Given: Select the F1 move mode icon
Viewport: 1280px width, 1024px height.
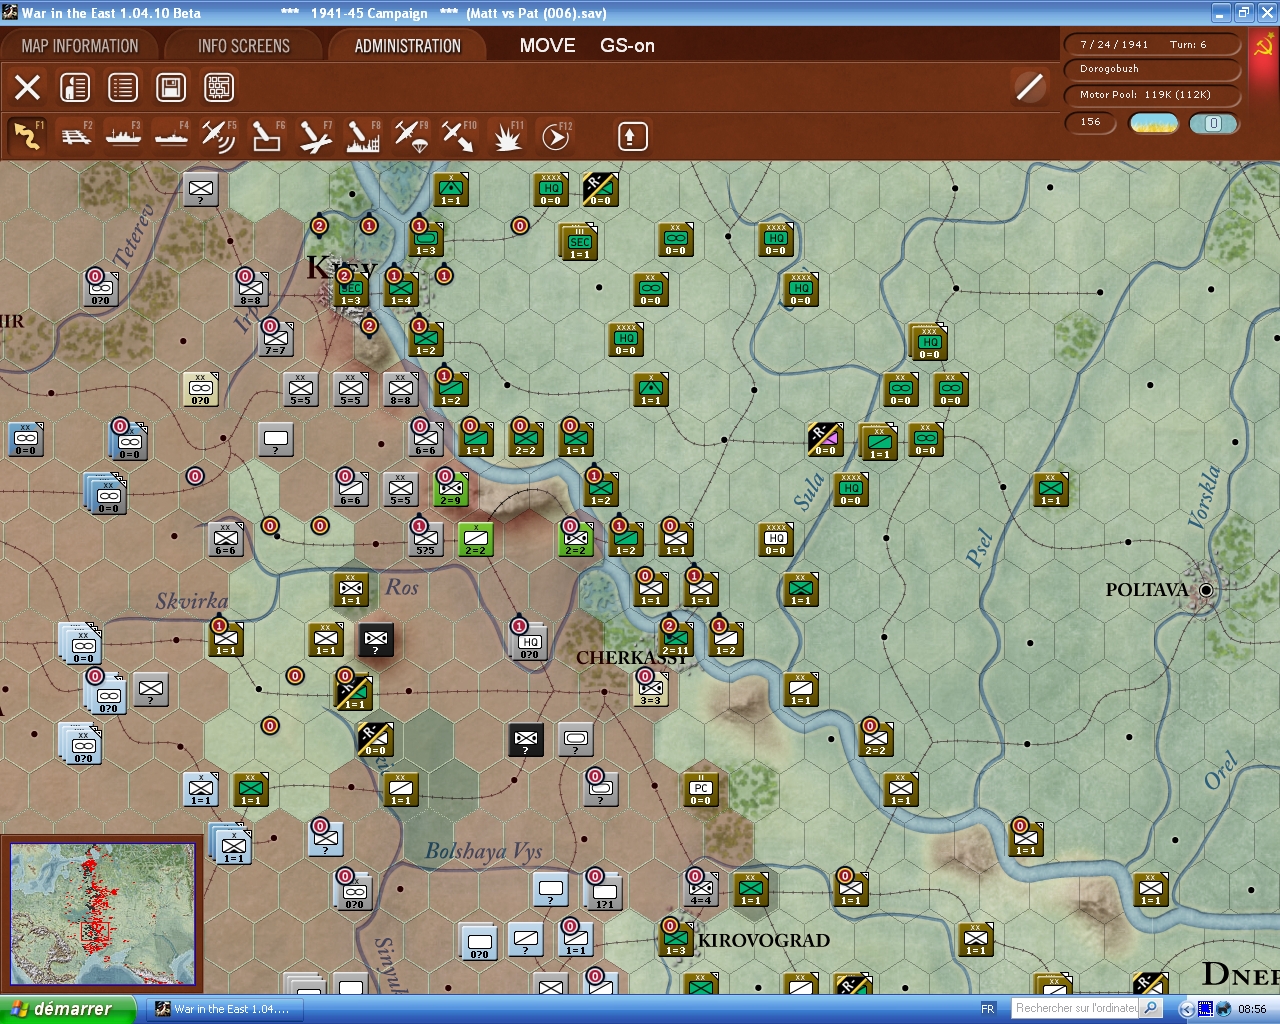Looking at the screenshot, I should [28, 136].
